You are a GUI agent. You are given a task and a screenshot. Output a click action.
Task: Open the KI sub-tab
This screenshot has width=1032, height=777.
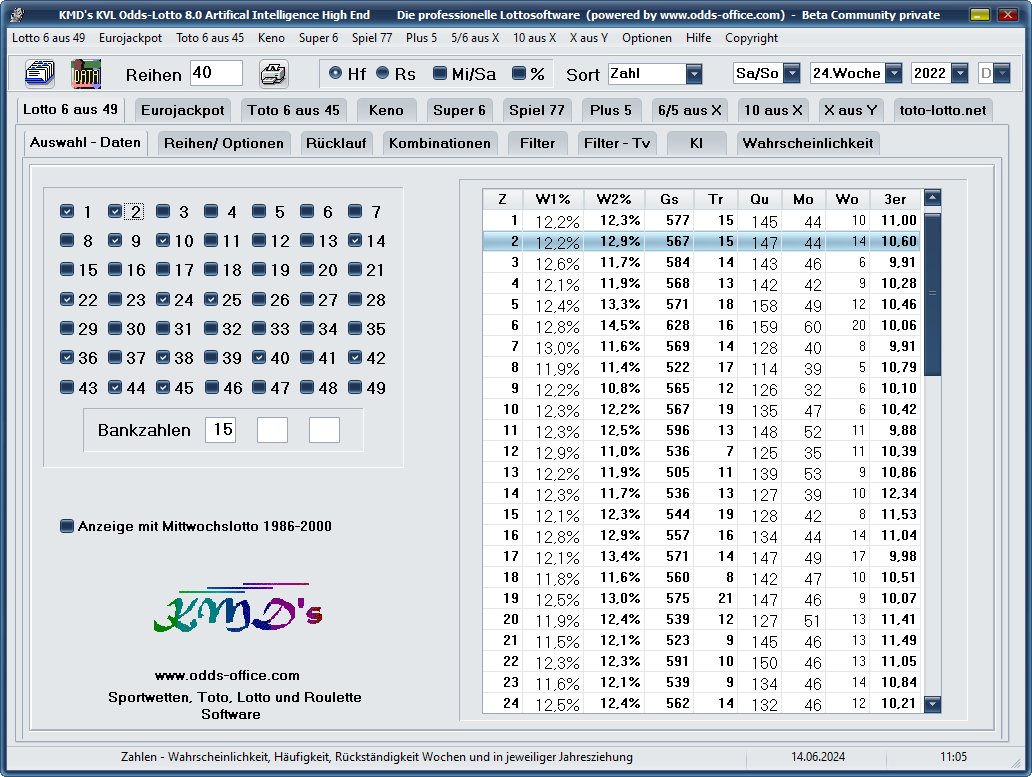click(696, 143)
